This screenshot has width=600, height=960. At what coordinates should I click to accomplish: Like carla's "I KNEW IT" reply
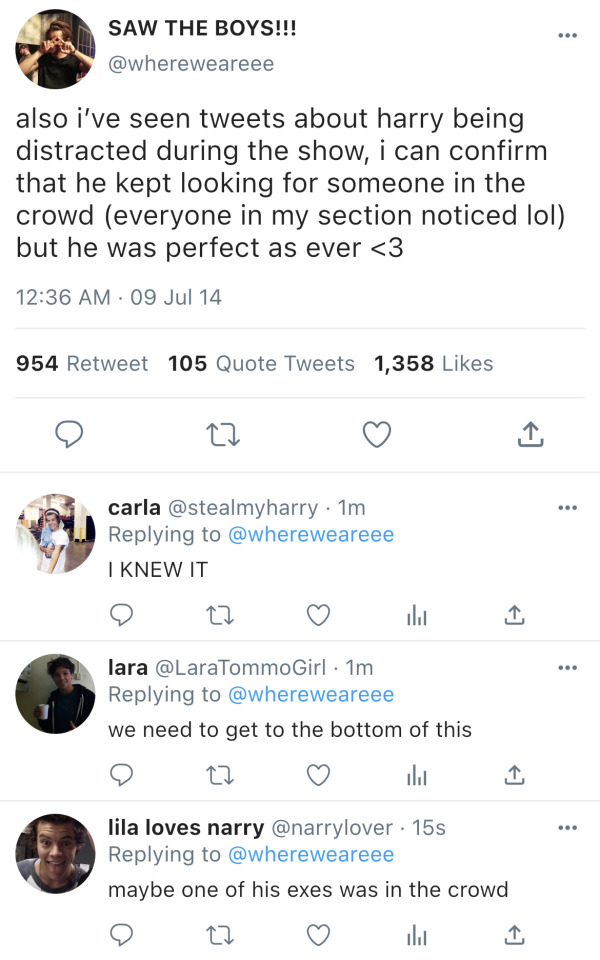[318, 615]
